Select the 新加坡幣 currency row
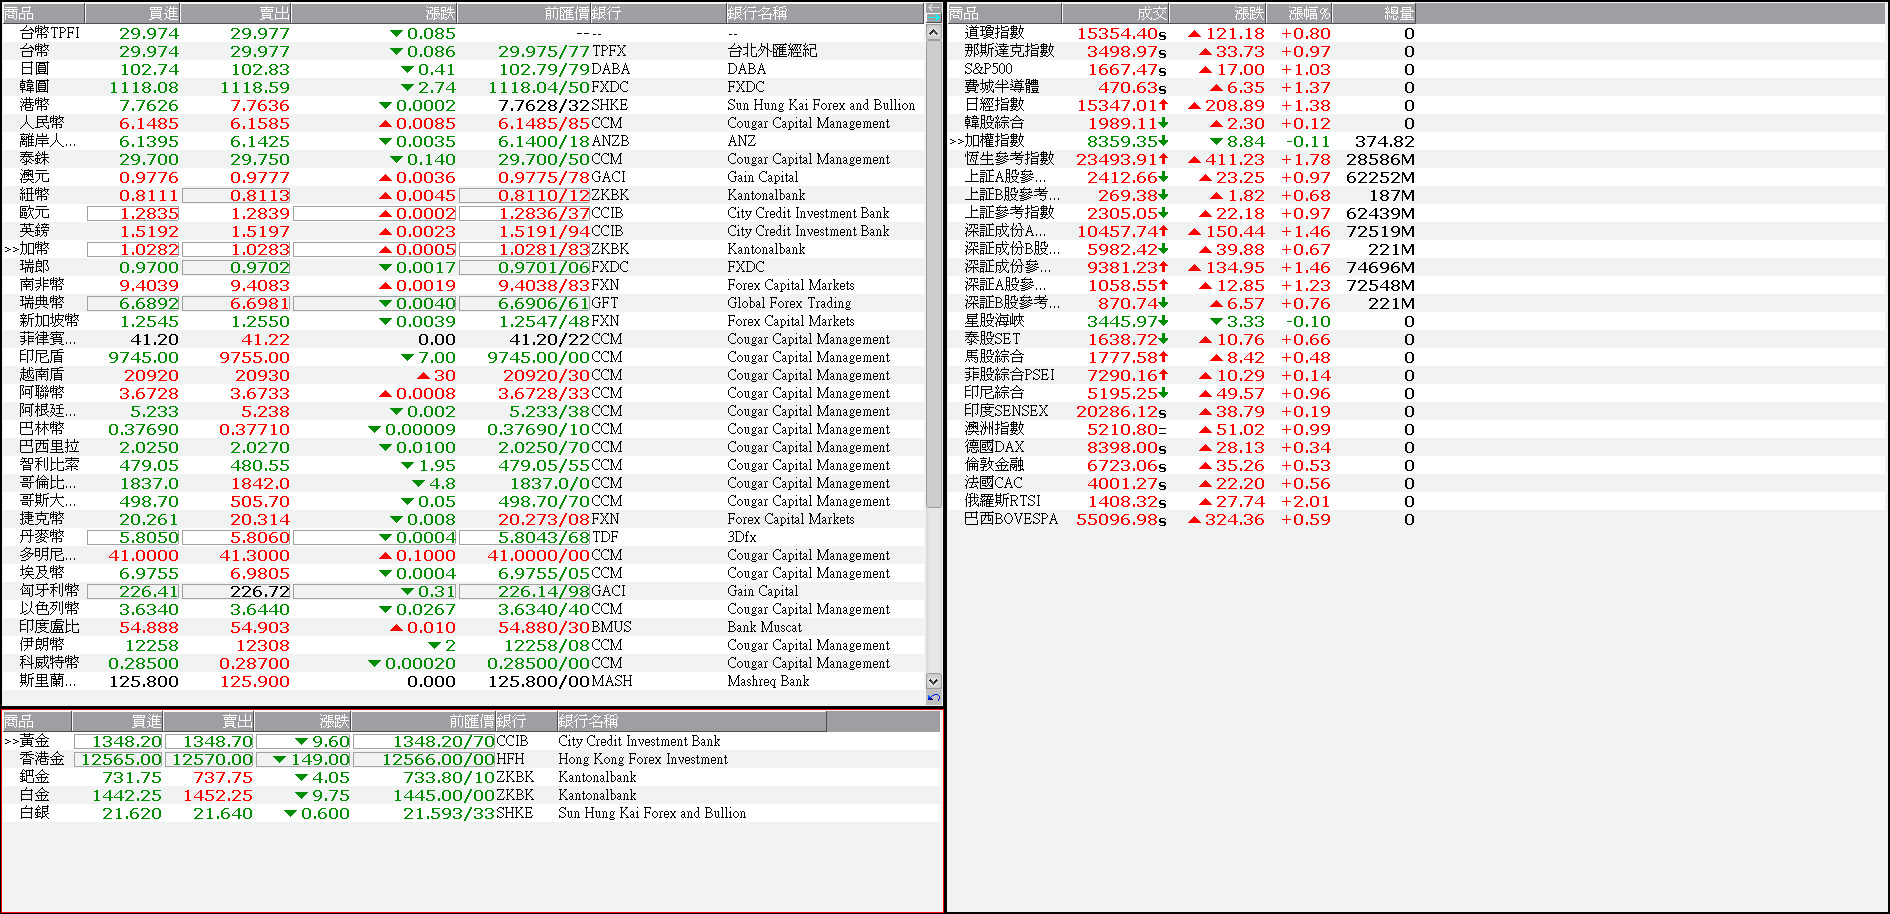 463,321
